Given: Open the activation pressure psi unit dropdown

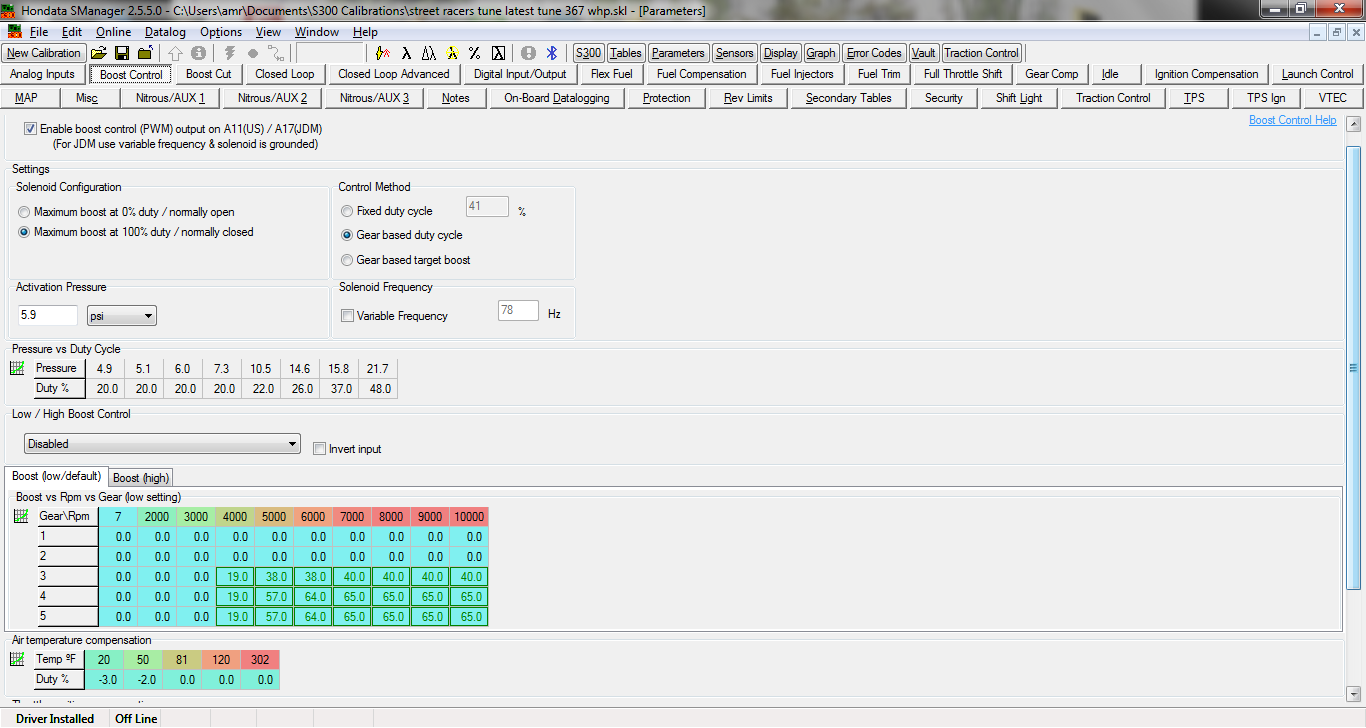Looking at the screenshot, I should click(121, 316).
